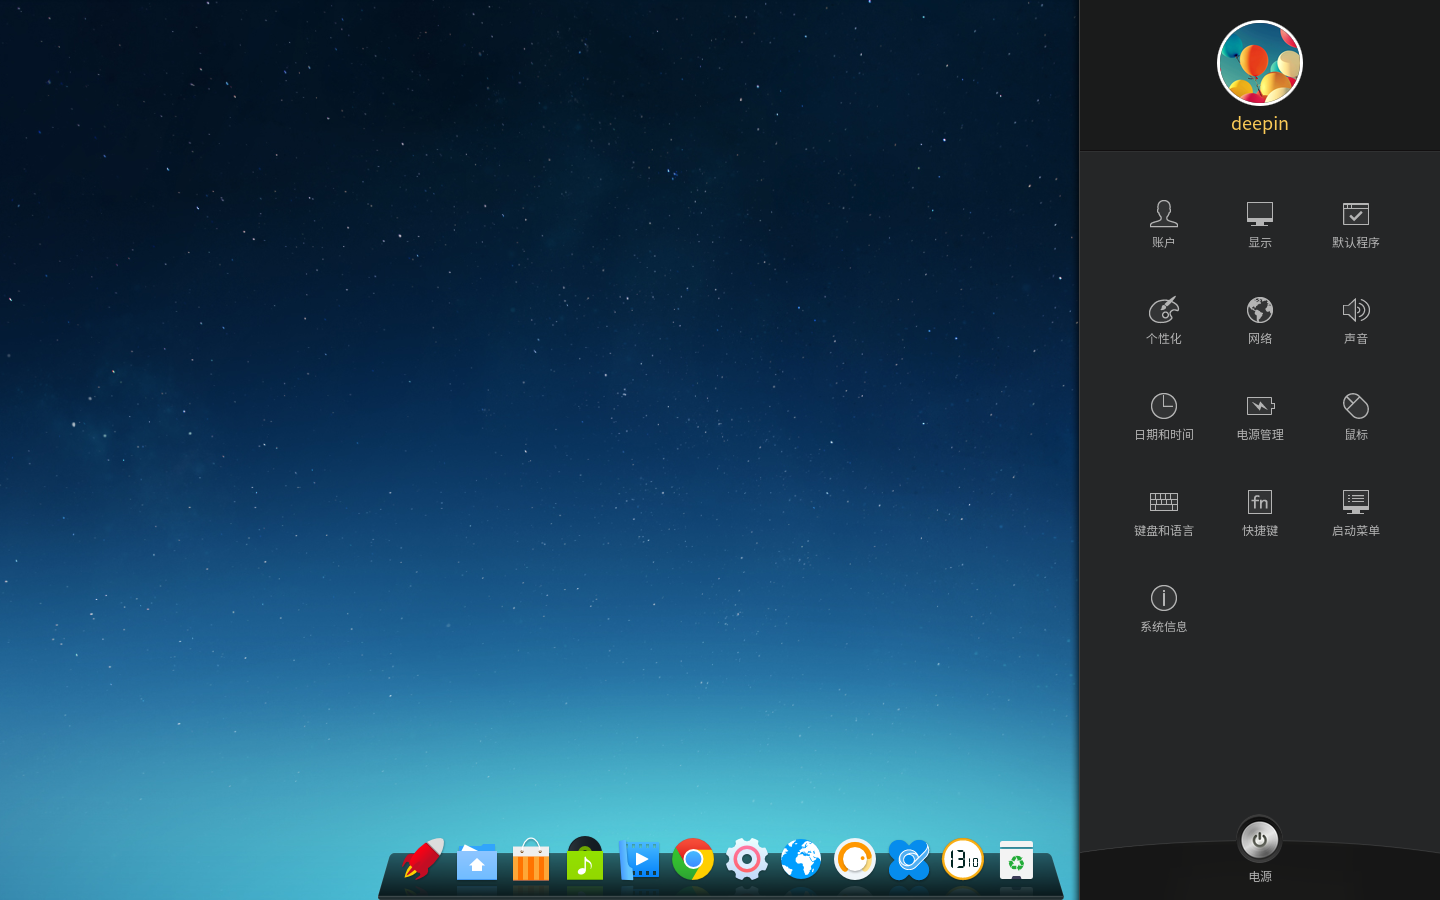This screenshot has height=900, width=1440.
Task: Open 键盘和语言 (Keyboard and Language) settings
Action: [x=1163, y=510]
